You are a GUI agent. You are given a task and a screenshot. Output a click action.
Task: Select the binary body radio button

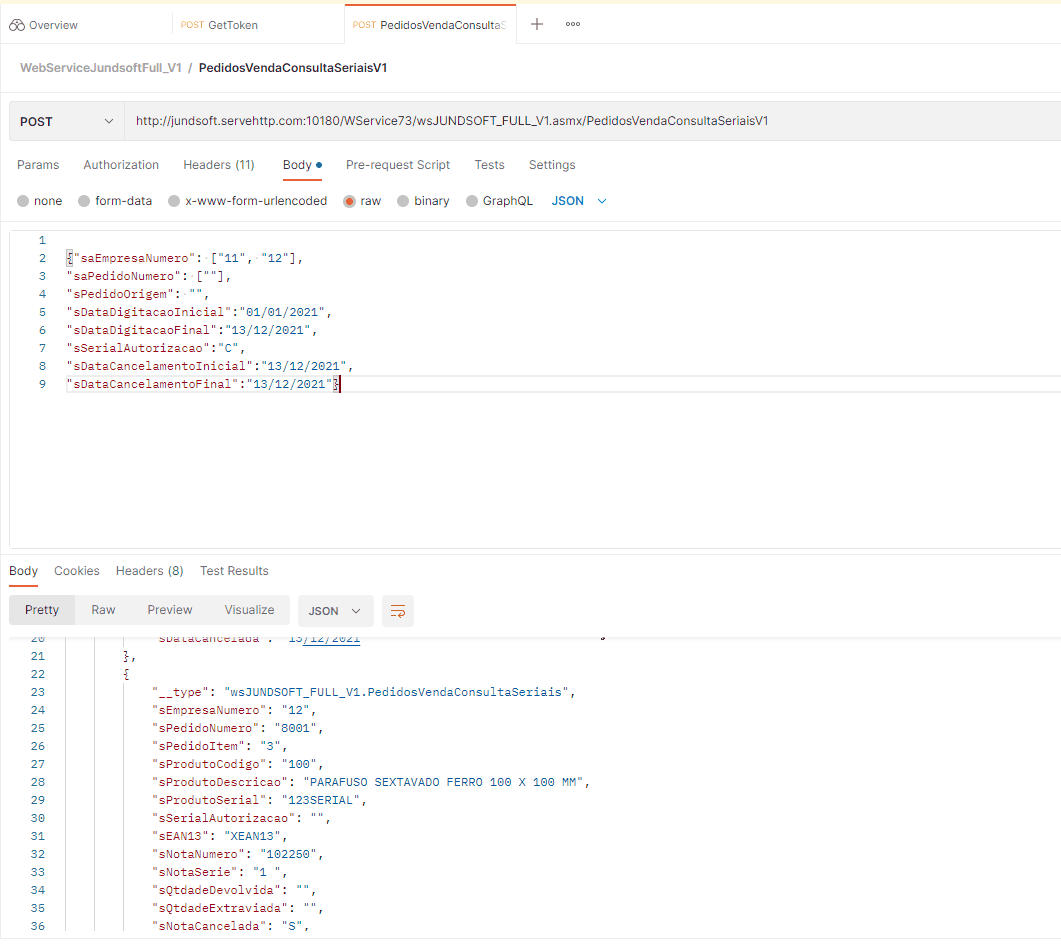pos(403,201)
